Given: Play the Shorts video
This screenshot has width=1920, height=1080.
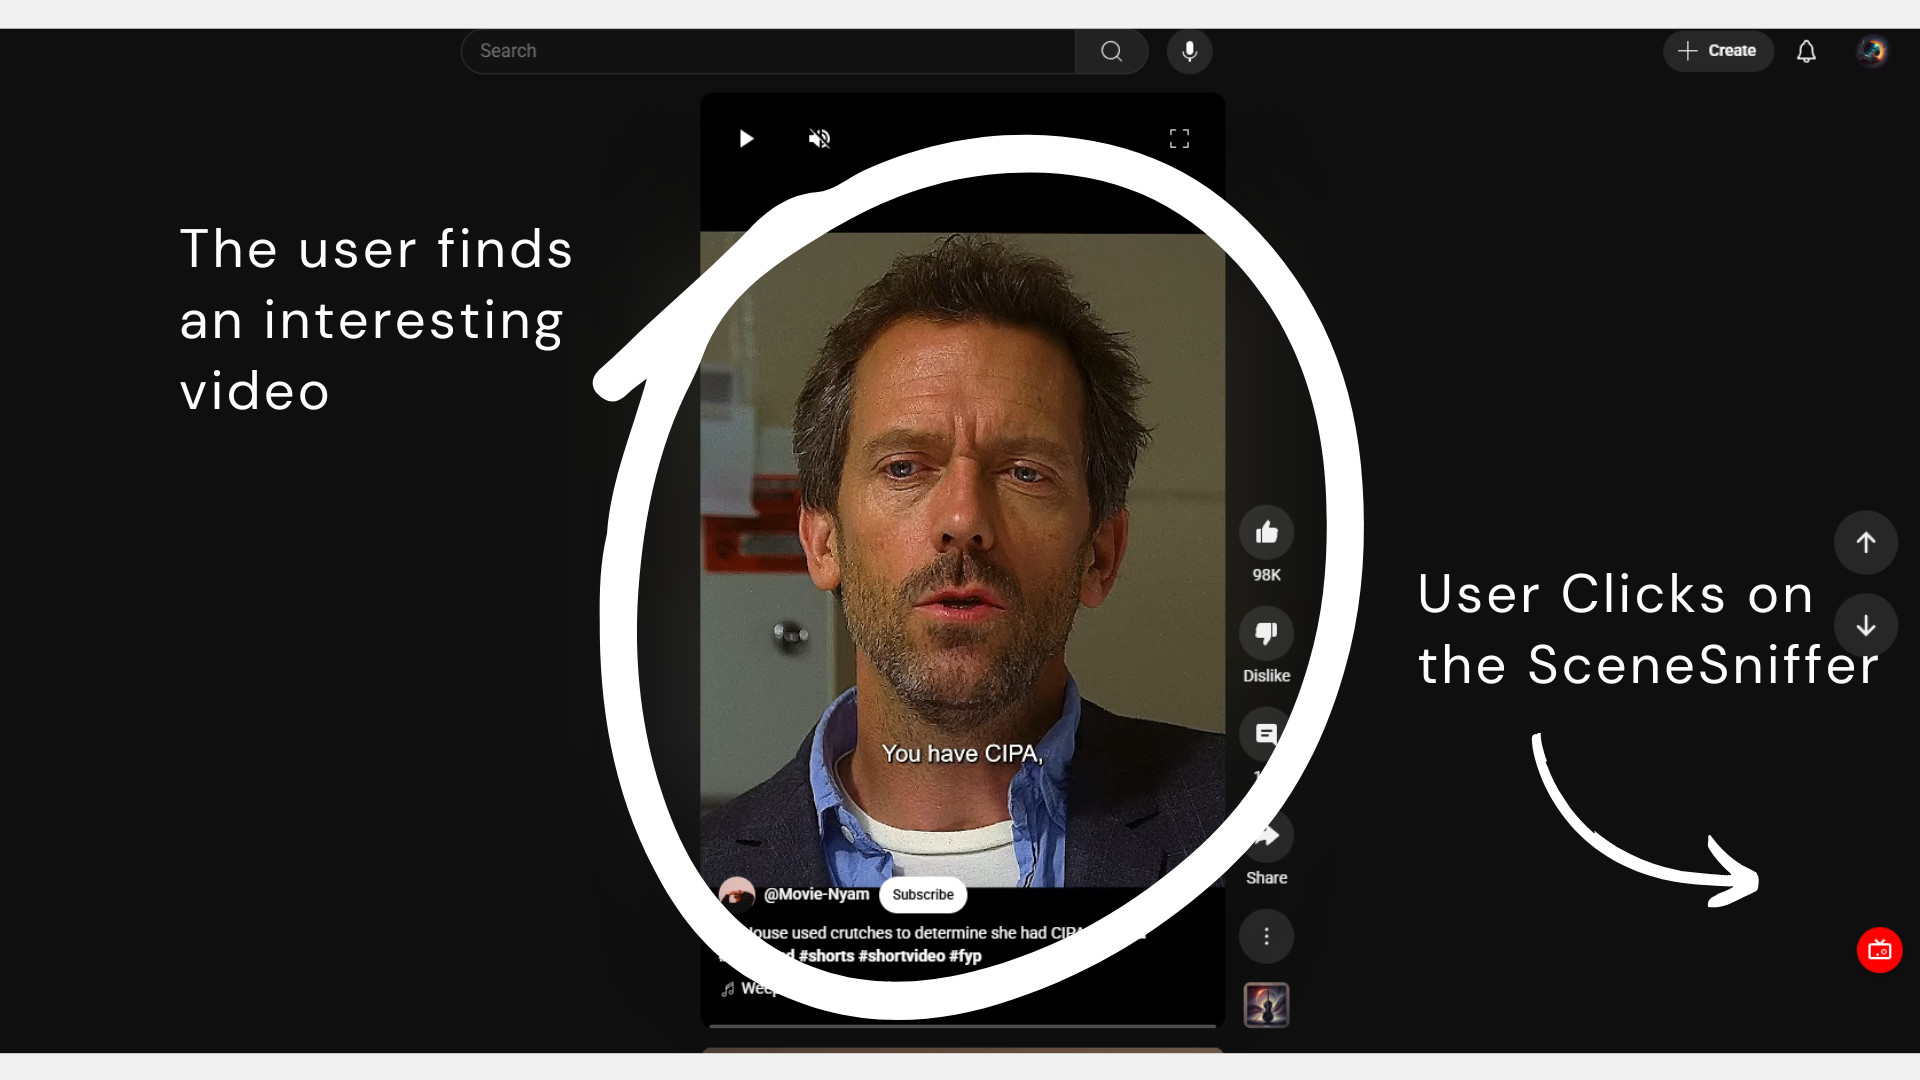Looking at the screenshot, I should 746,139.
